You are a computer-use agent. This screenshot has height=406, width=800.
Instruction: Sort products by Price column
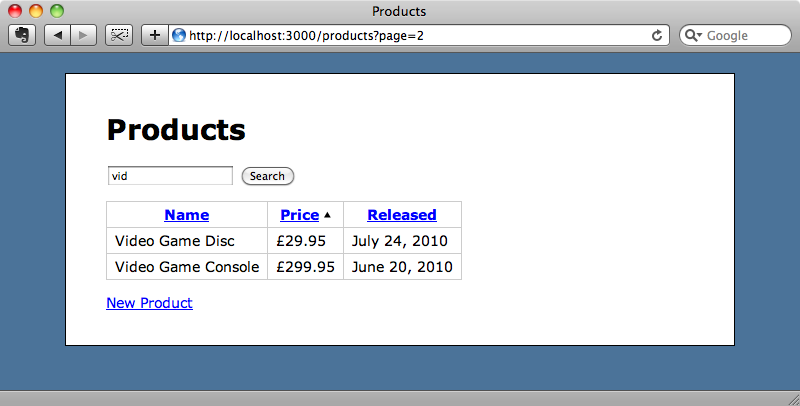pyautogui.click(x=299, y=215)
